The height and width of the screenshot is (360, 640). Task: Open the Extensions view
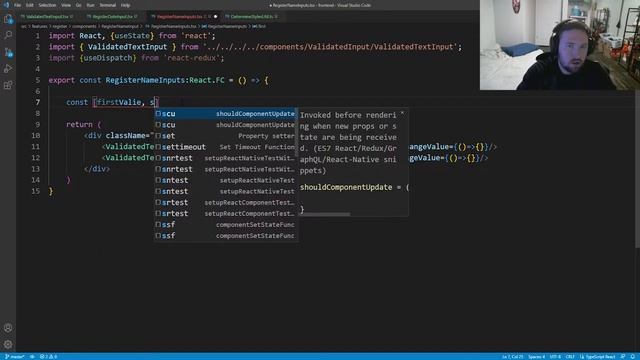[x=8, y=85]
